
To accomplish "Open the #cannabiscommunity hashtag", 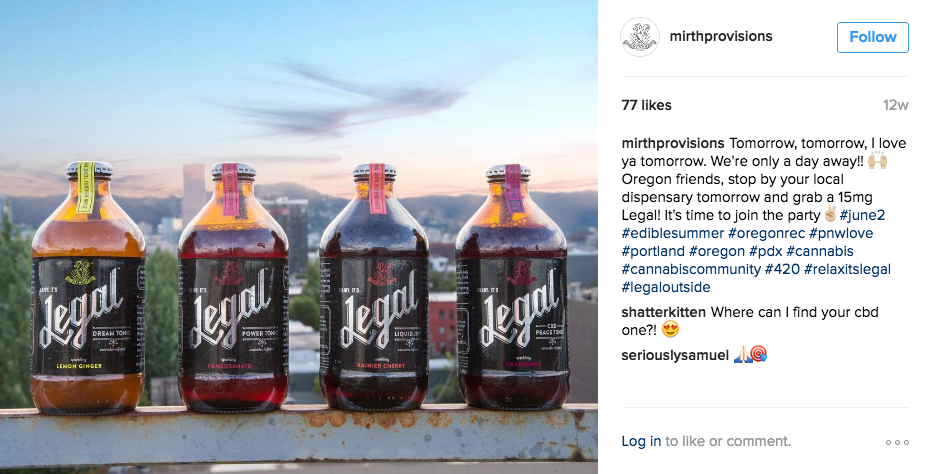I will click(x=691, y=270).
